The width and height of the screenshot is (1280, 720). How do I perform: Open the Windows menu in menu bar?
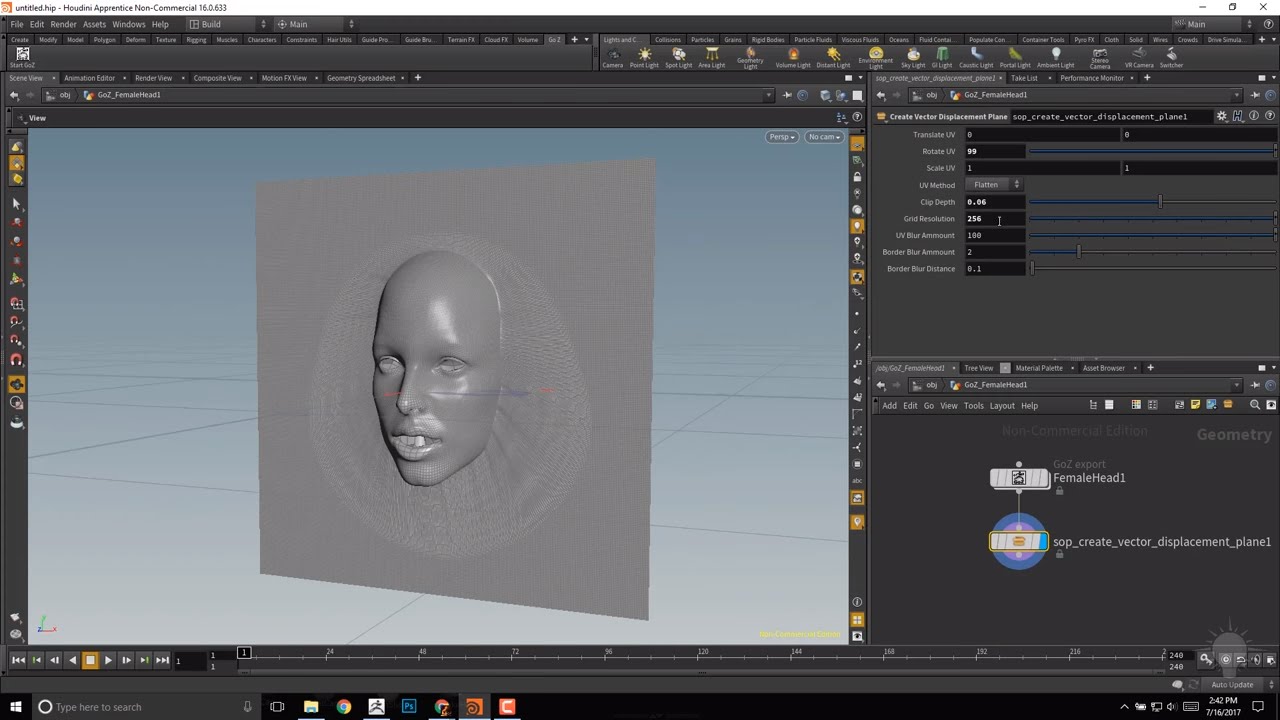coord(128,24)
